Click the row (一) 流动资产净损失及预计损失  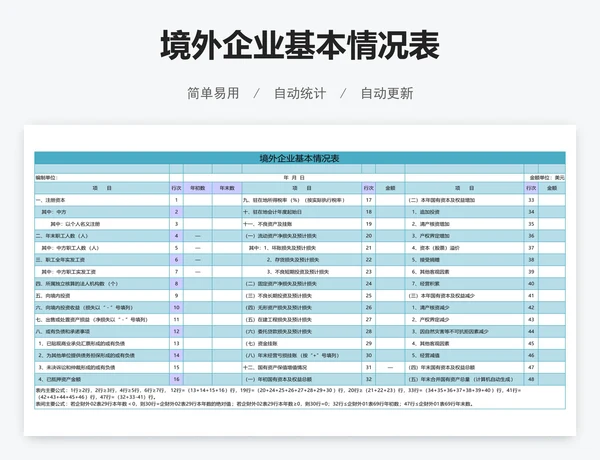[302, 236]
